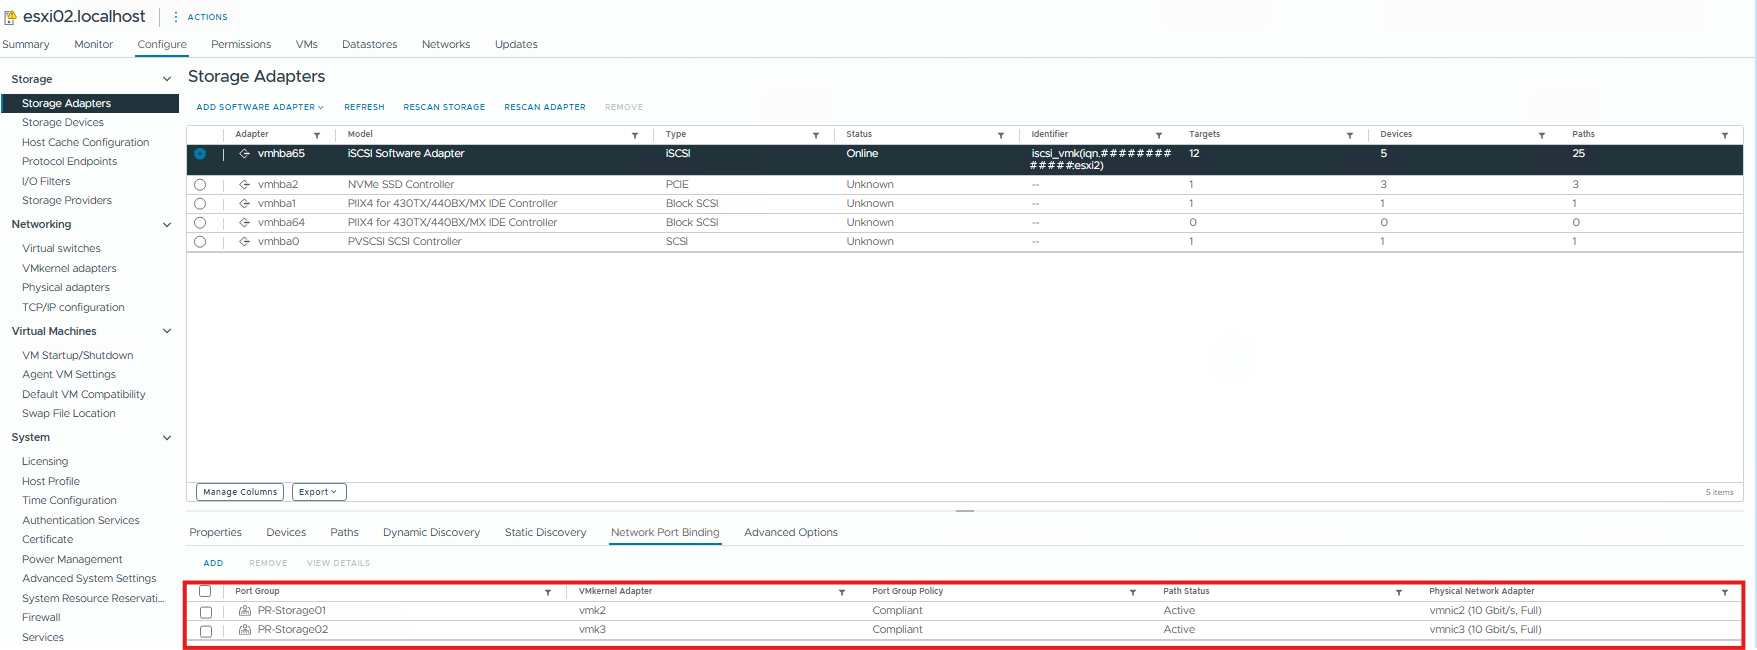
Task: Tick the PR-Storage02 row checkbox
Action: coord(206,631)
